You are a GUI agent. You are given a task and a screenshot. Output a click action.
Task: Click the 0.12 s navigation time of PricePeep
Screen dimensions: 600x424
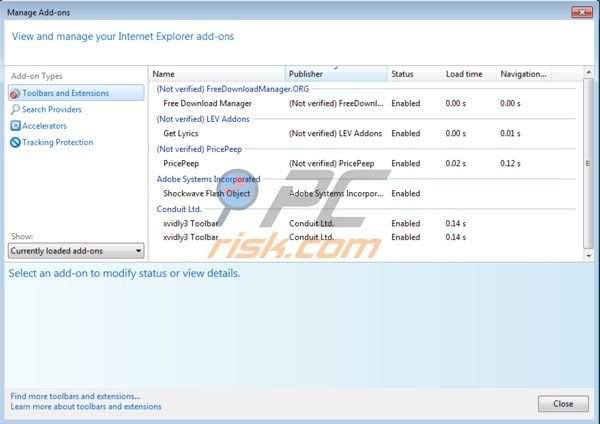pos(510,163)
